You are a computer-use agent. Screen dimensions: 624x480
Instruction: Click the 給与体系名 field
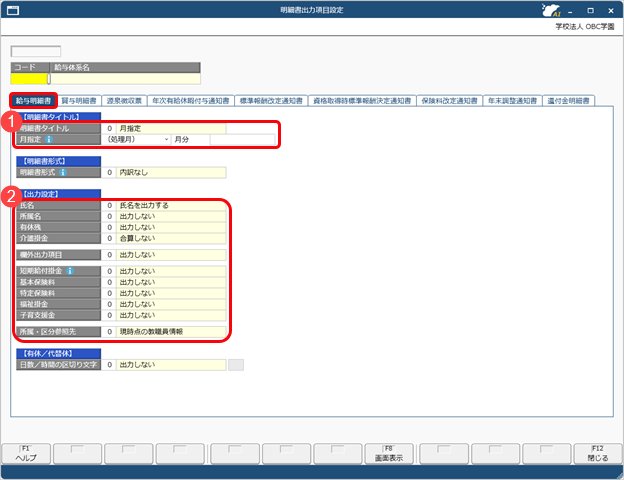click(125, 78)
